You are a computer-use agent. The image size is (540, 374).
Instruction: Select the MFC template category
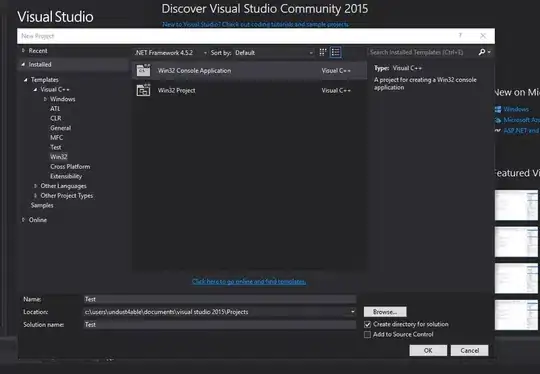(x=56, y=137)
